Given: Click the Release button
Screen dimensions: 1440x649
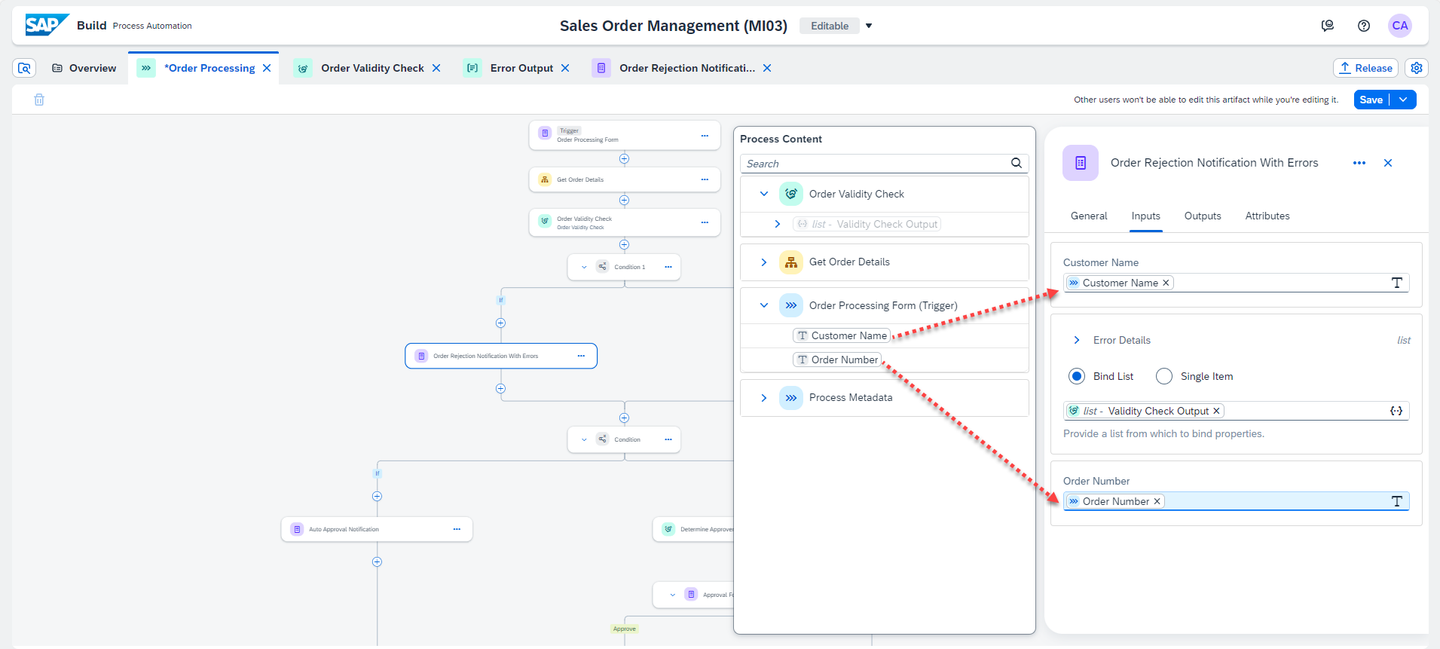Looking at the screenshot, I should click(1366, 68).
